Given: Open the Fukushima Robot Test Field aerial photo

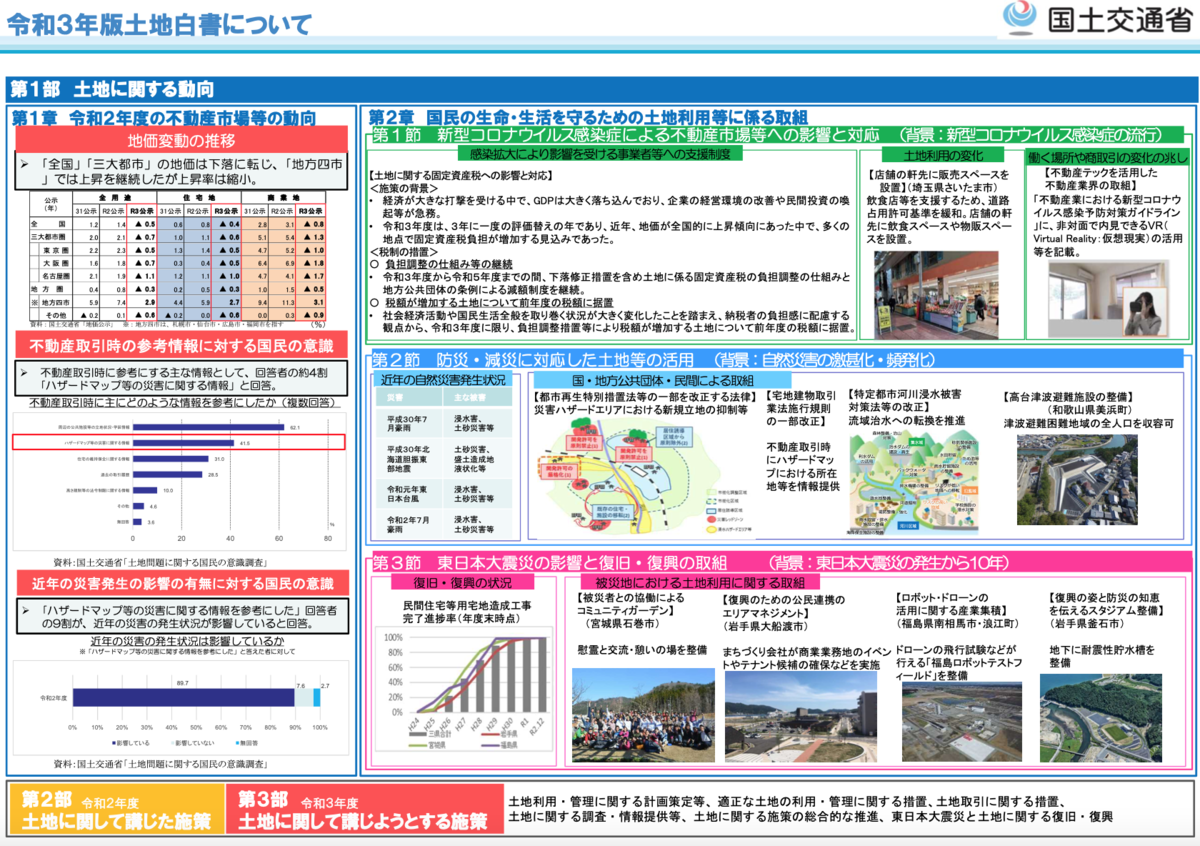Looking at the screenshot, I should click(x=963, y=722).
